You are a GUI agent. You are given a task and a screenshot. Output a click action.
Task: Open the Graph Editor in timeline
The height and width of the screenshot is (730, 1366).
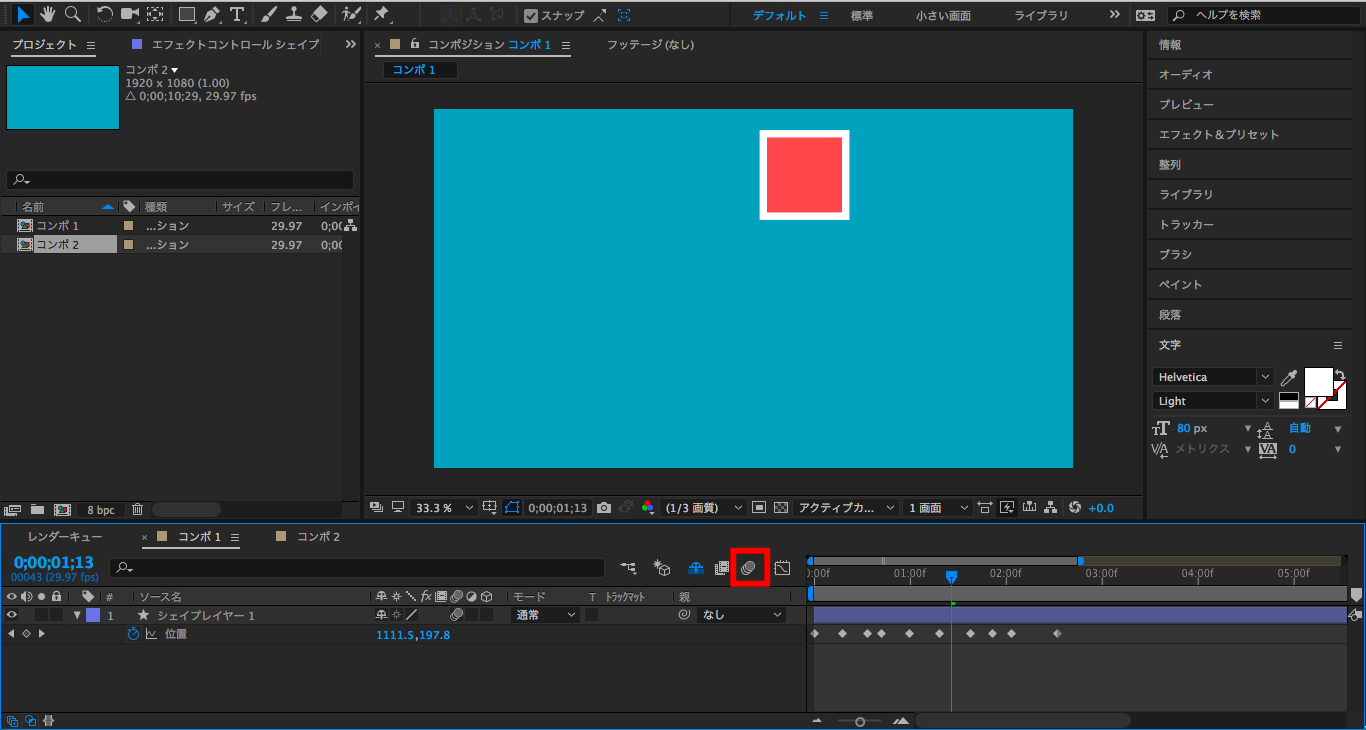coord(782,568)
